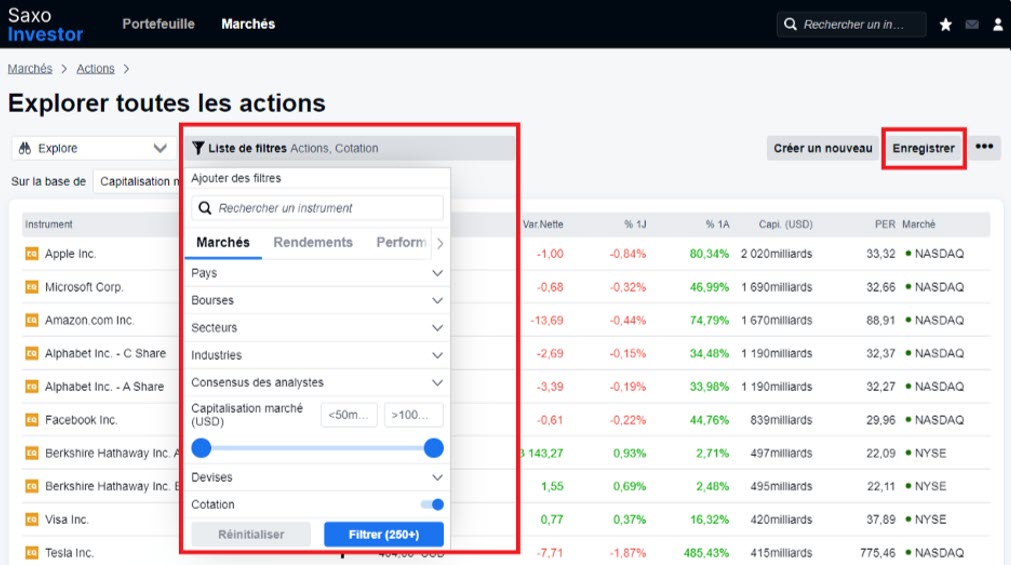Viewport: 1011px width, 565px height.
Task: Follow the Actions breadcrumb link
Action: coord(95,68)
